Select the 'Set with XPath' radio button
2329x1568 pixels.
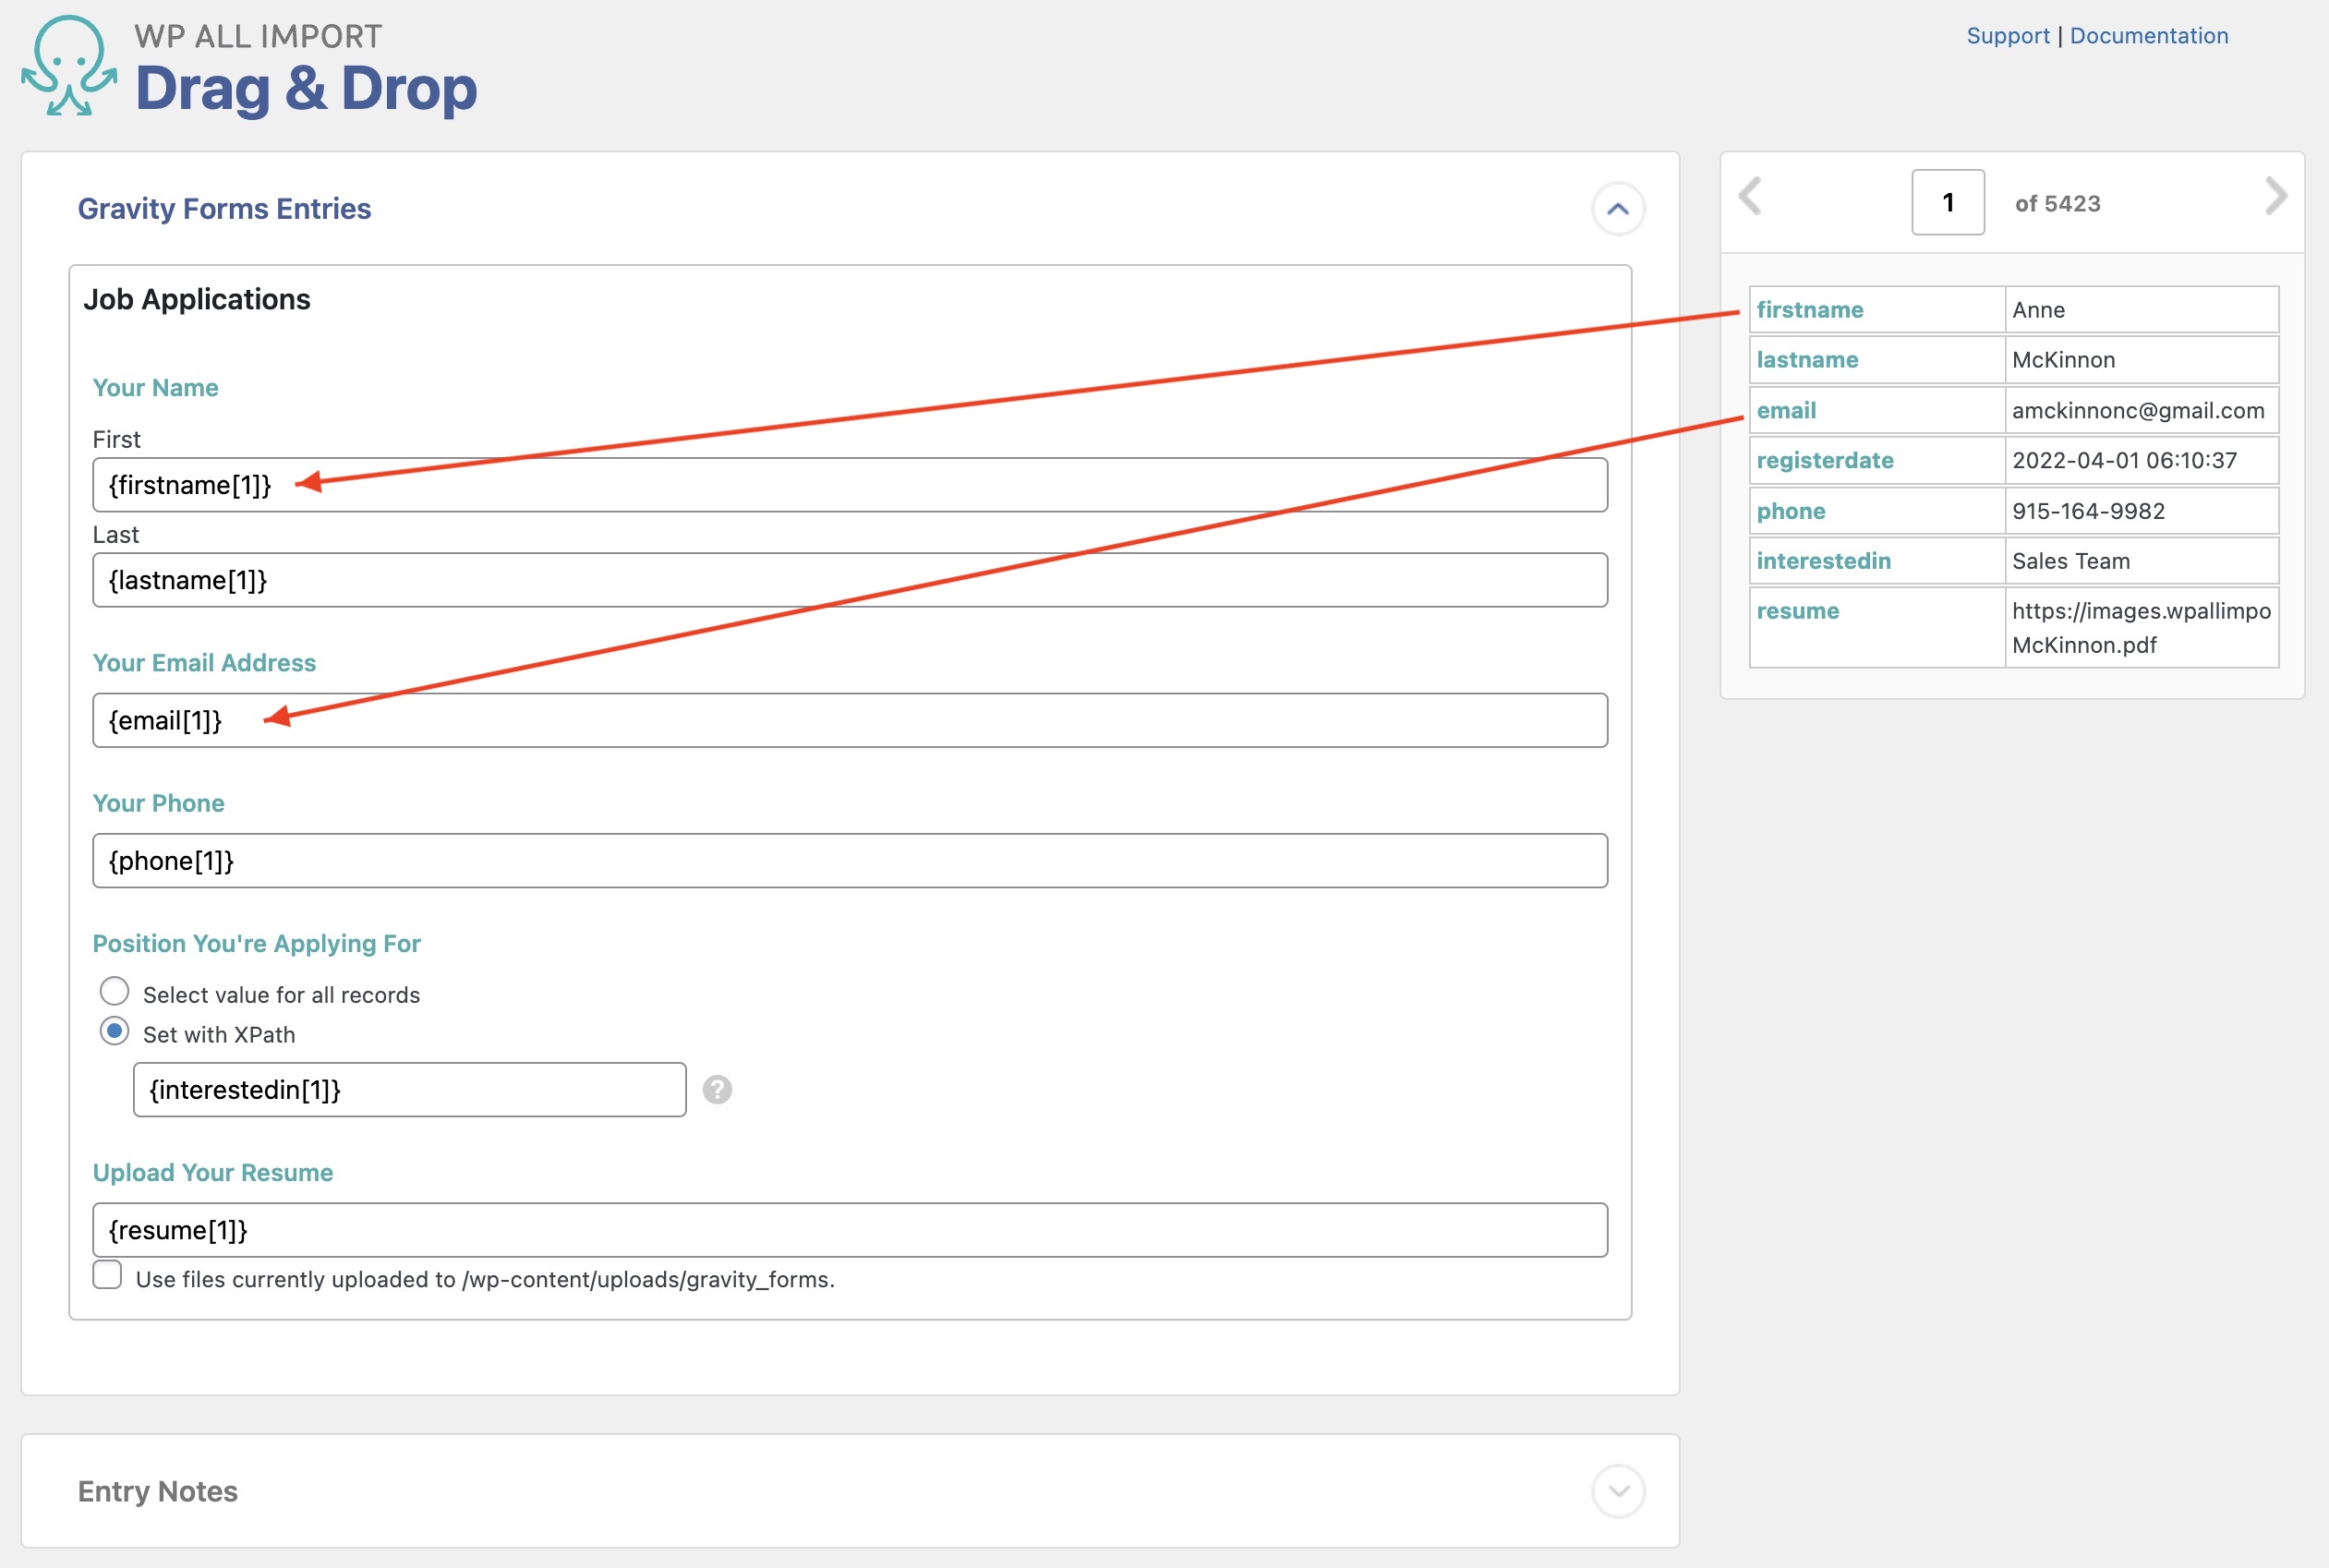[115, 1031]
